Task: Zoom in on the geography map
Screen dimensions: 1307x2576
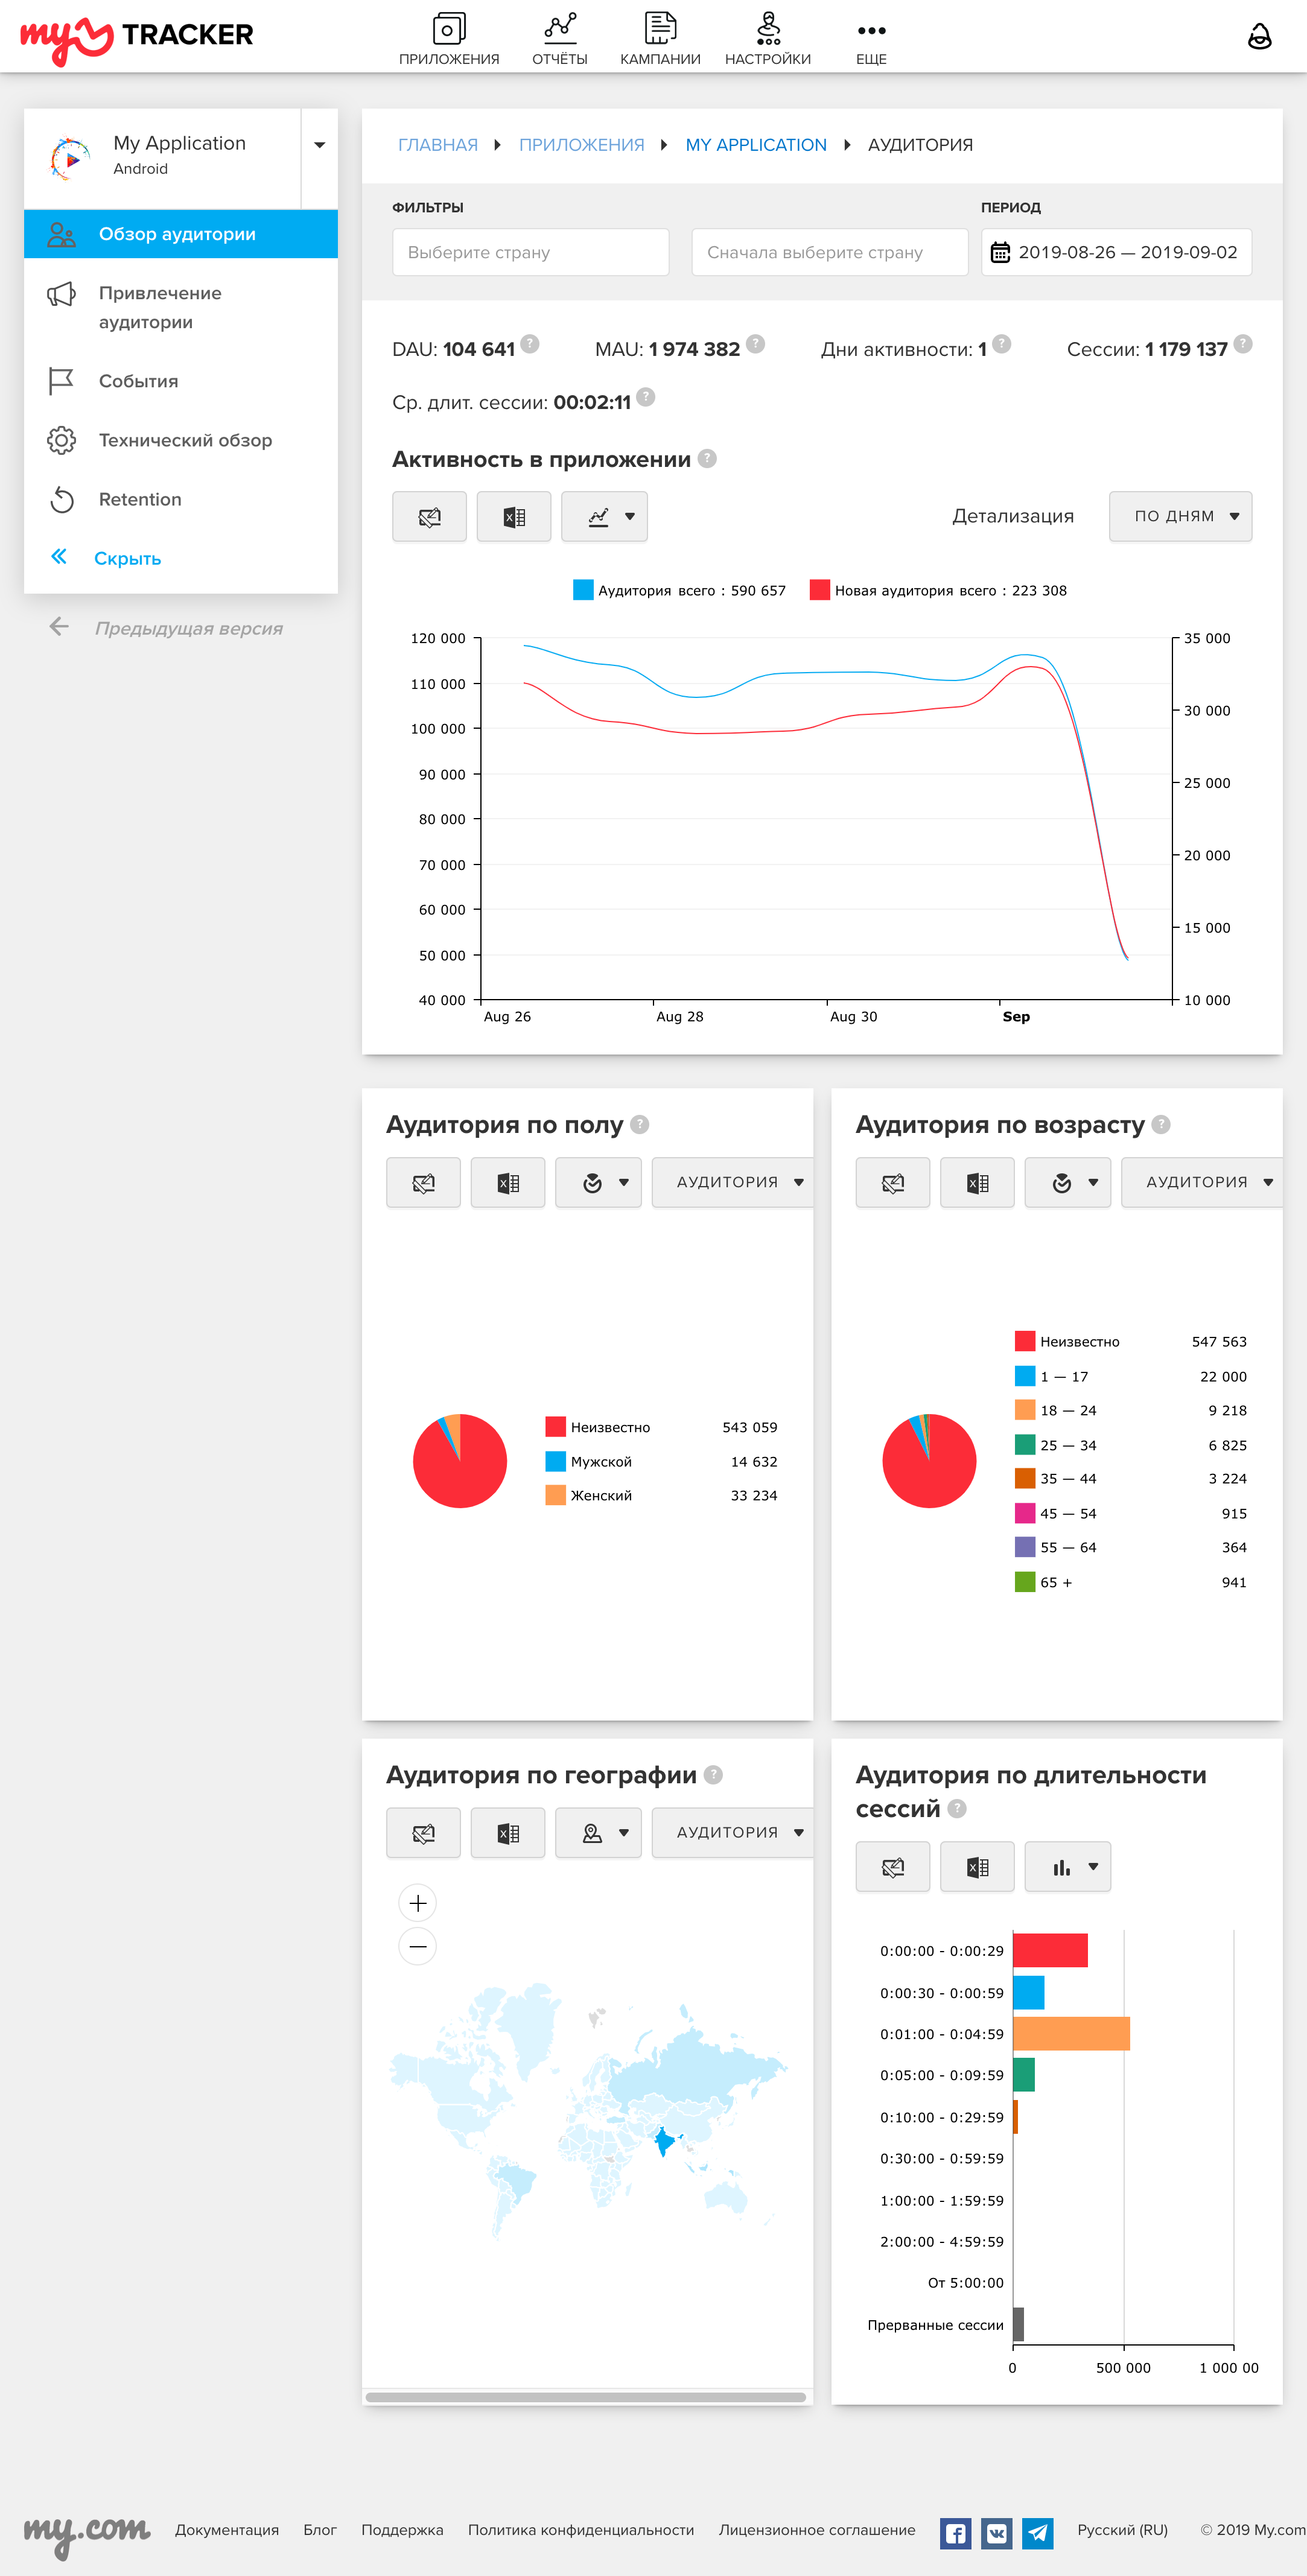Action: point(418,1903)
